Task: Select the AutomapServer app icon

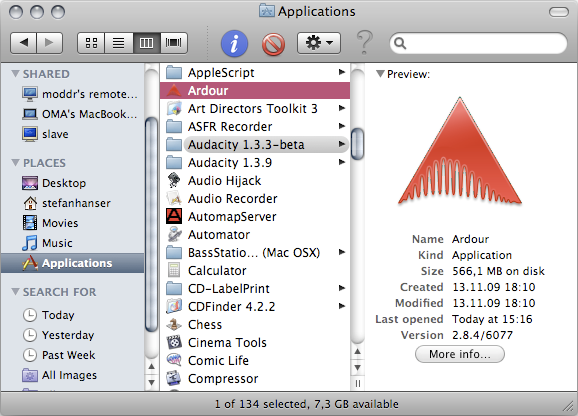Action: point(174,216)
